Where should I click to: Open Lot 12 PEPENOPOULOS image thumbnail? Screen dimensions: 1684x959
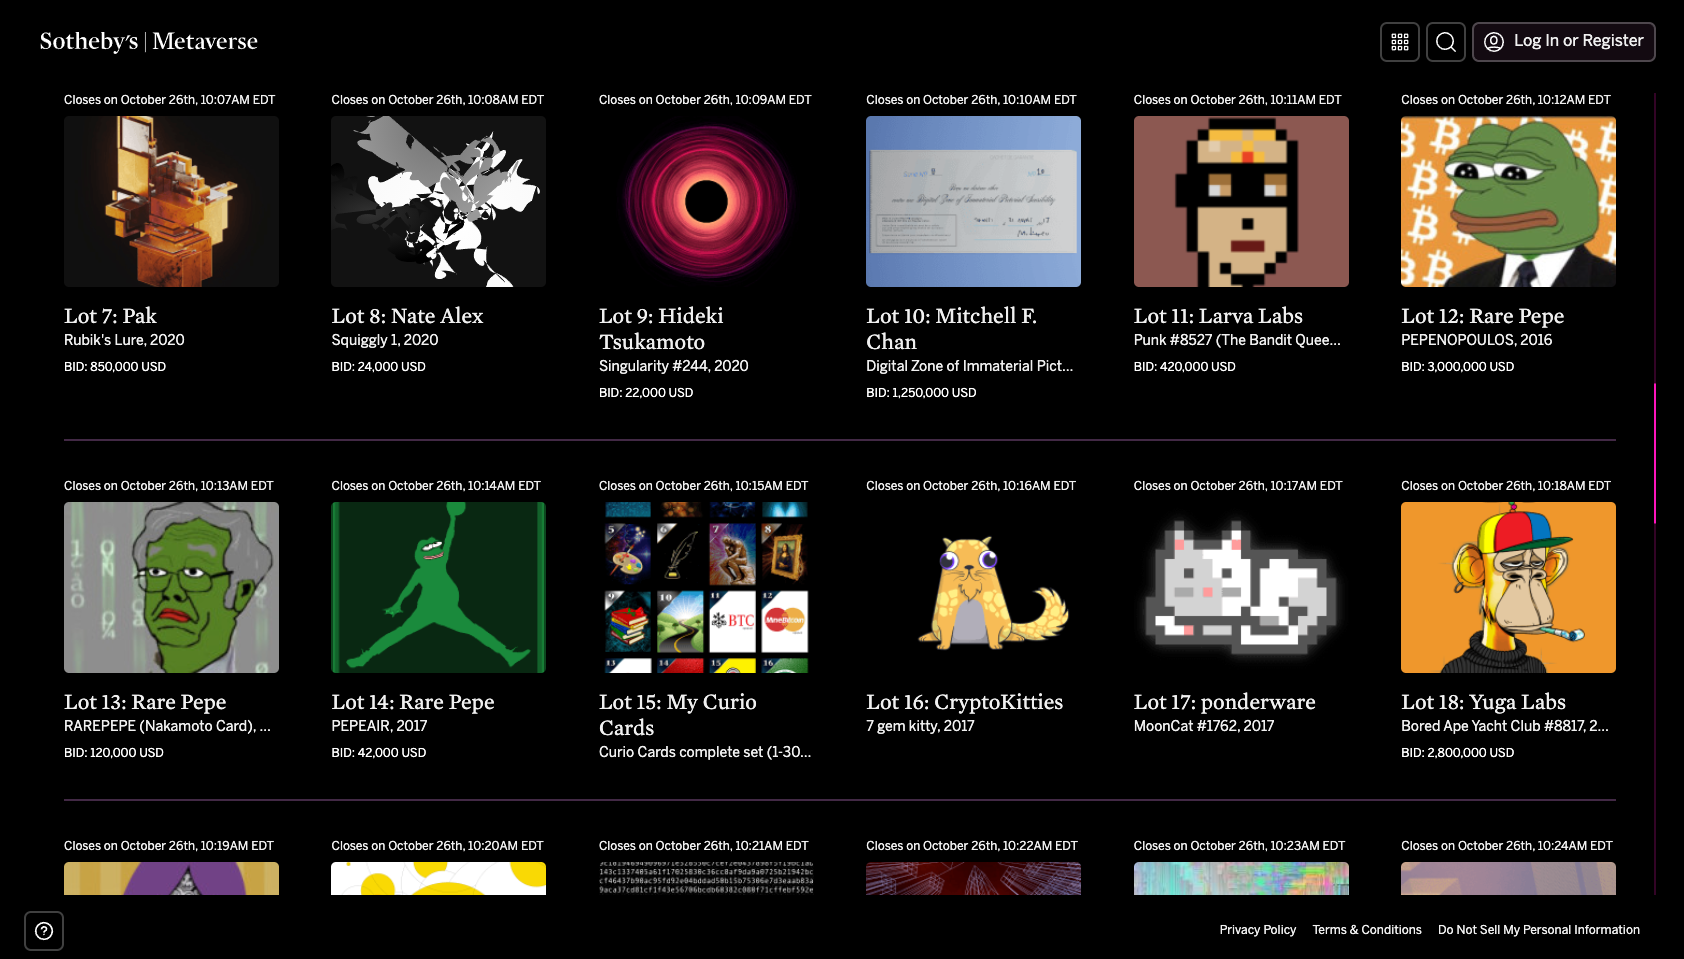point(1508,201)
